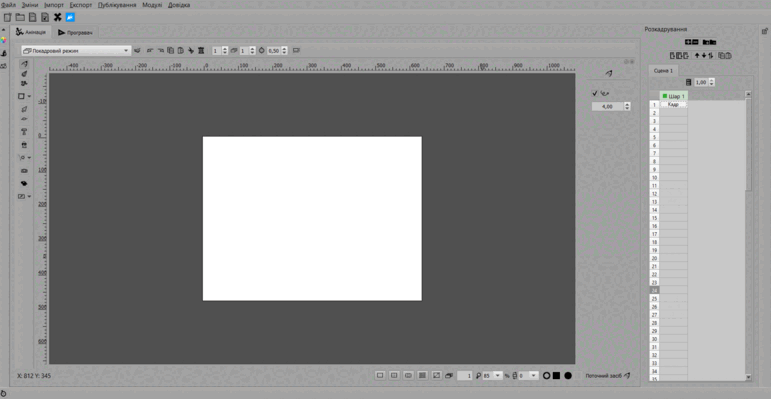Click the move frame up arrow
Screen dimensions: 771x399
point(697,56)
